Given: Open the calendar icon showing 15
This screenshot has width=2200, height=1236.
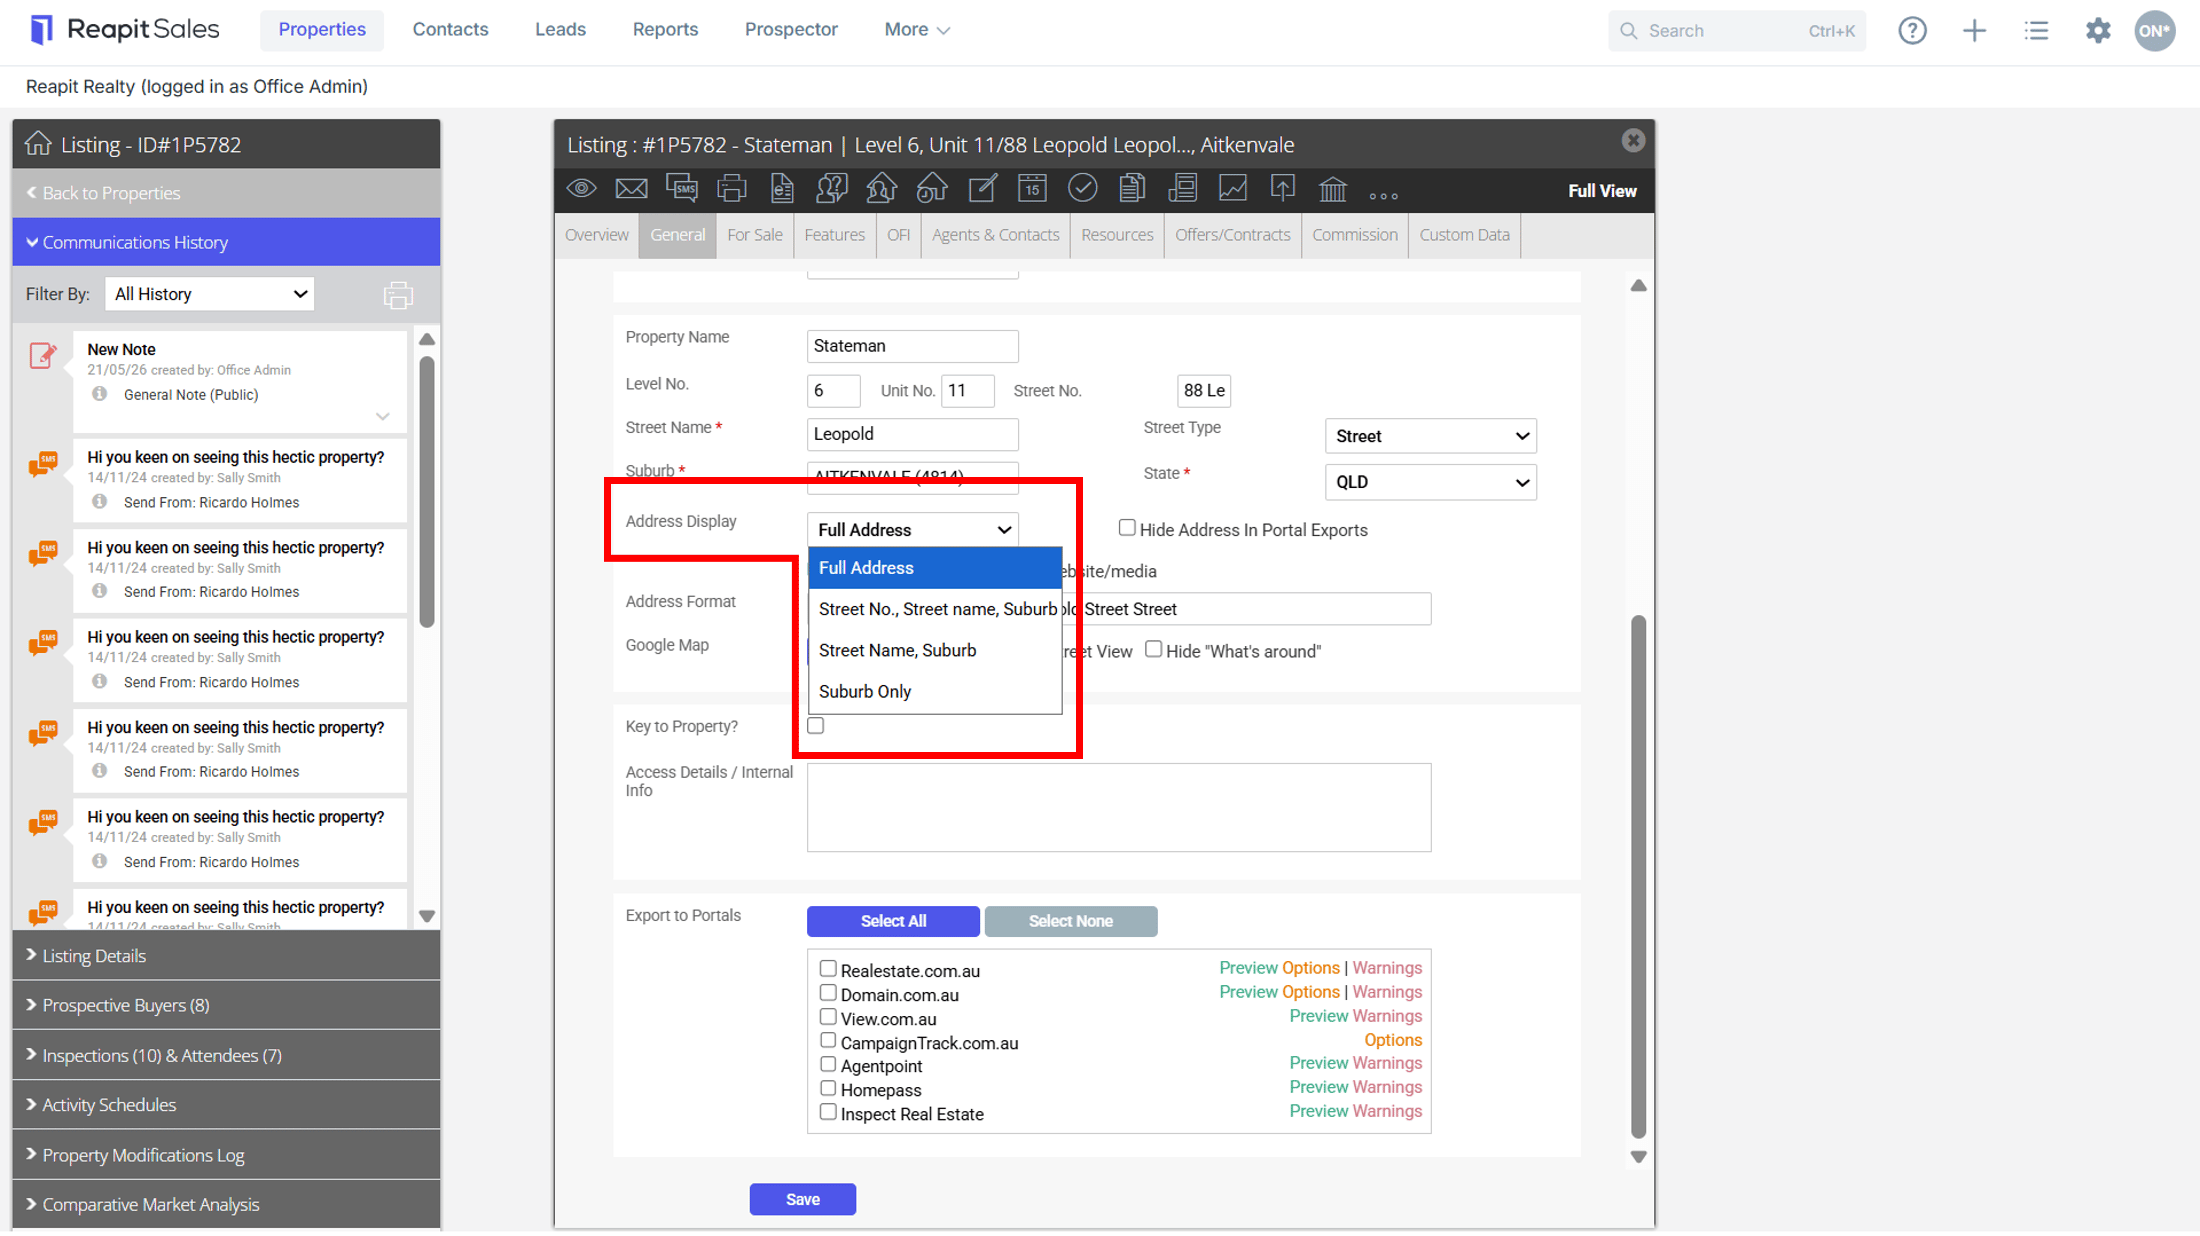Looking at the screenshot, I should [x=1032, y=189].
